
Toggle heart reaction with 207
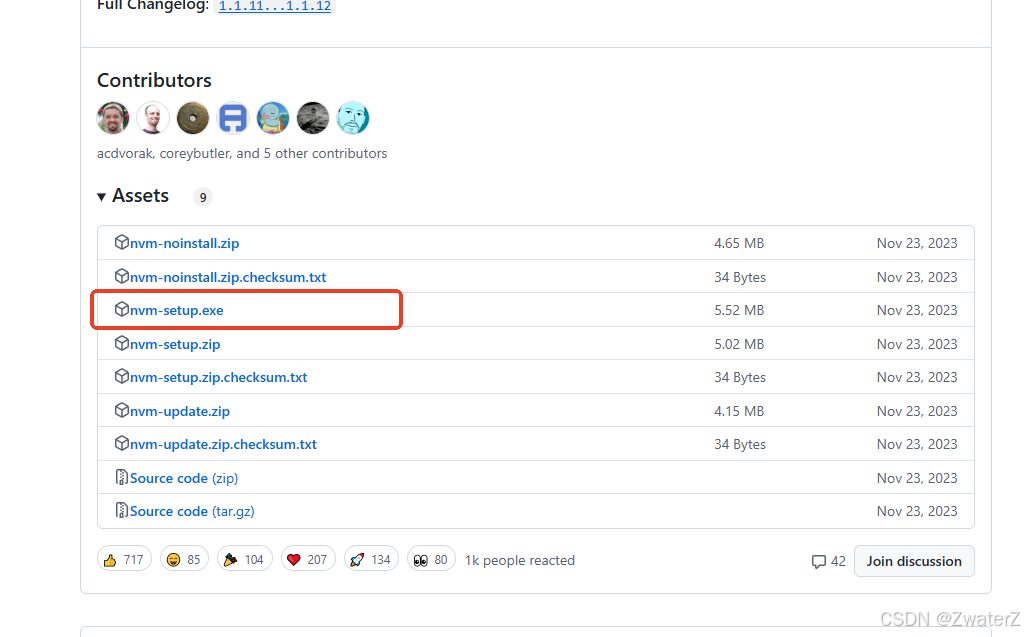(x=308, y=560)
